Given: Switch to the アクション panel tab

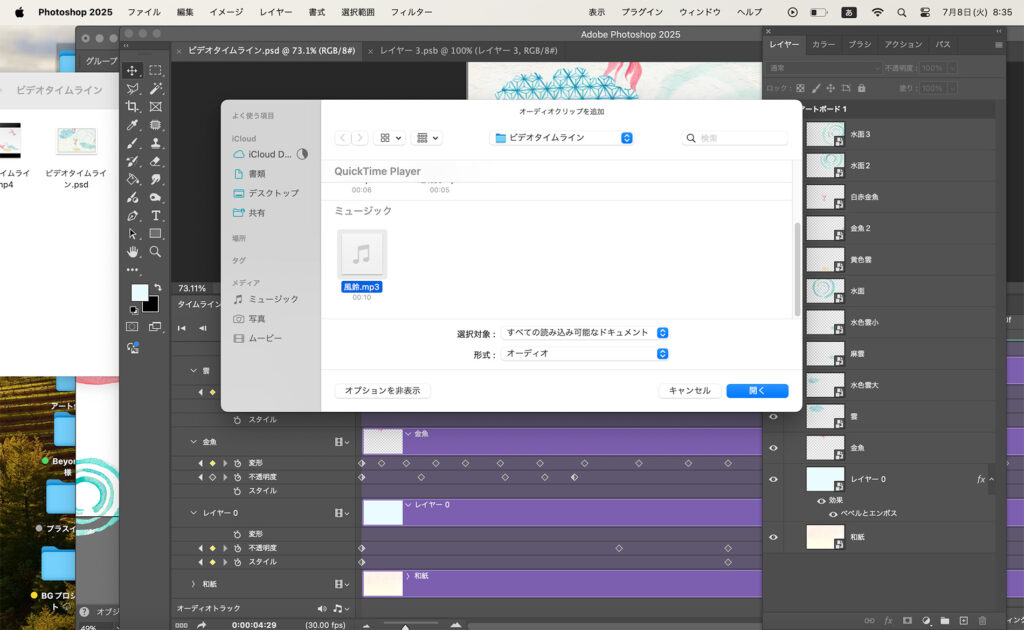Looking at the screenshot, I should click(x=903, y=44).
